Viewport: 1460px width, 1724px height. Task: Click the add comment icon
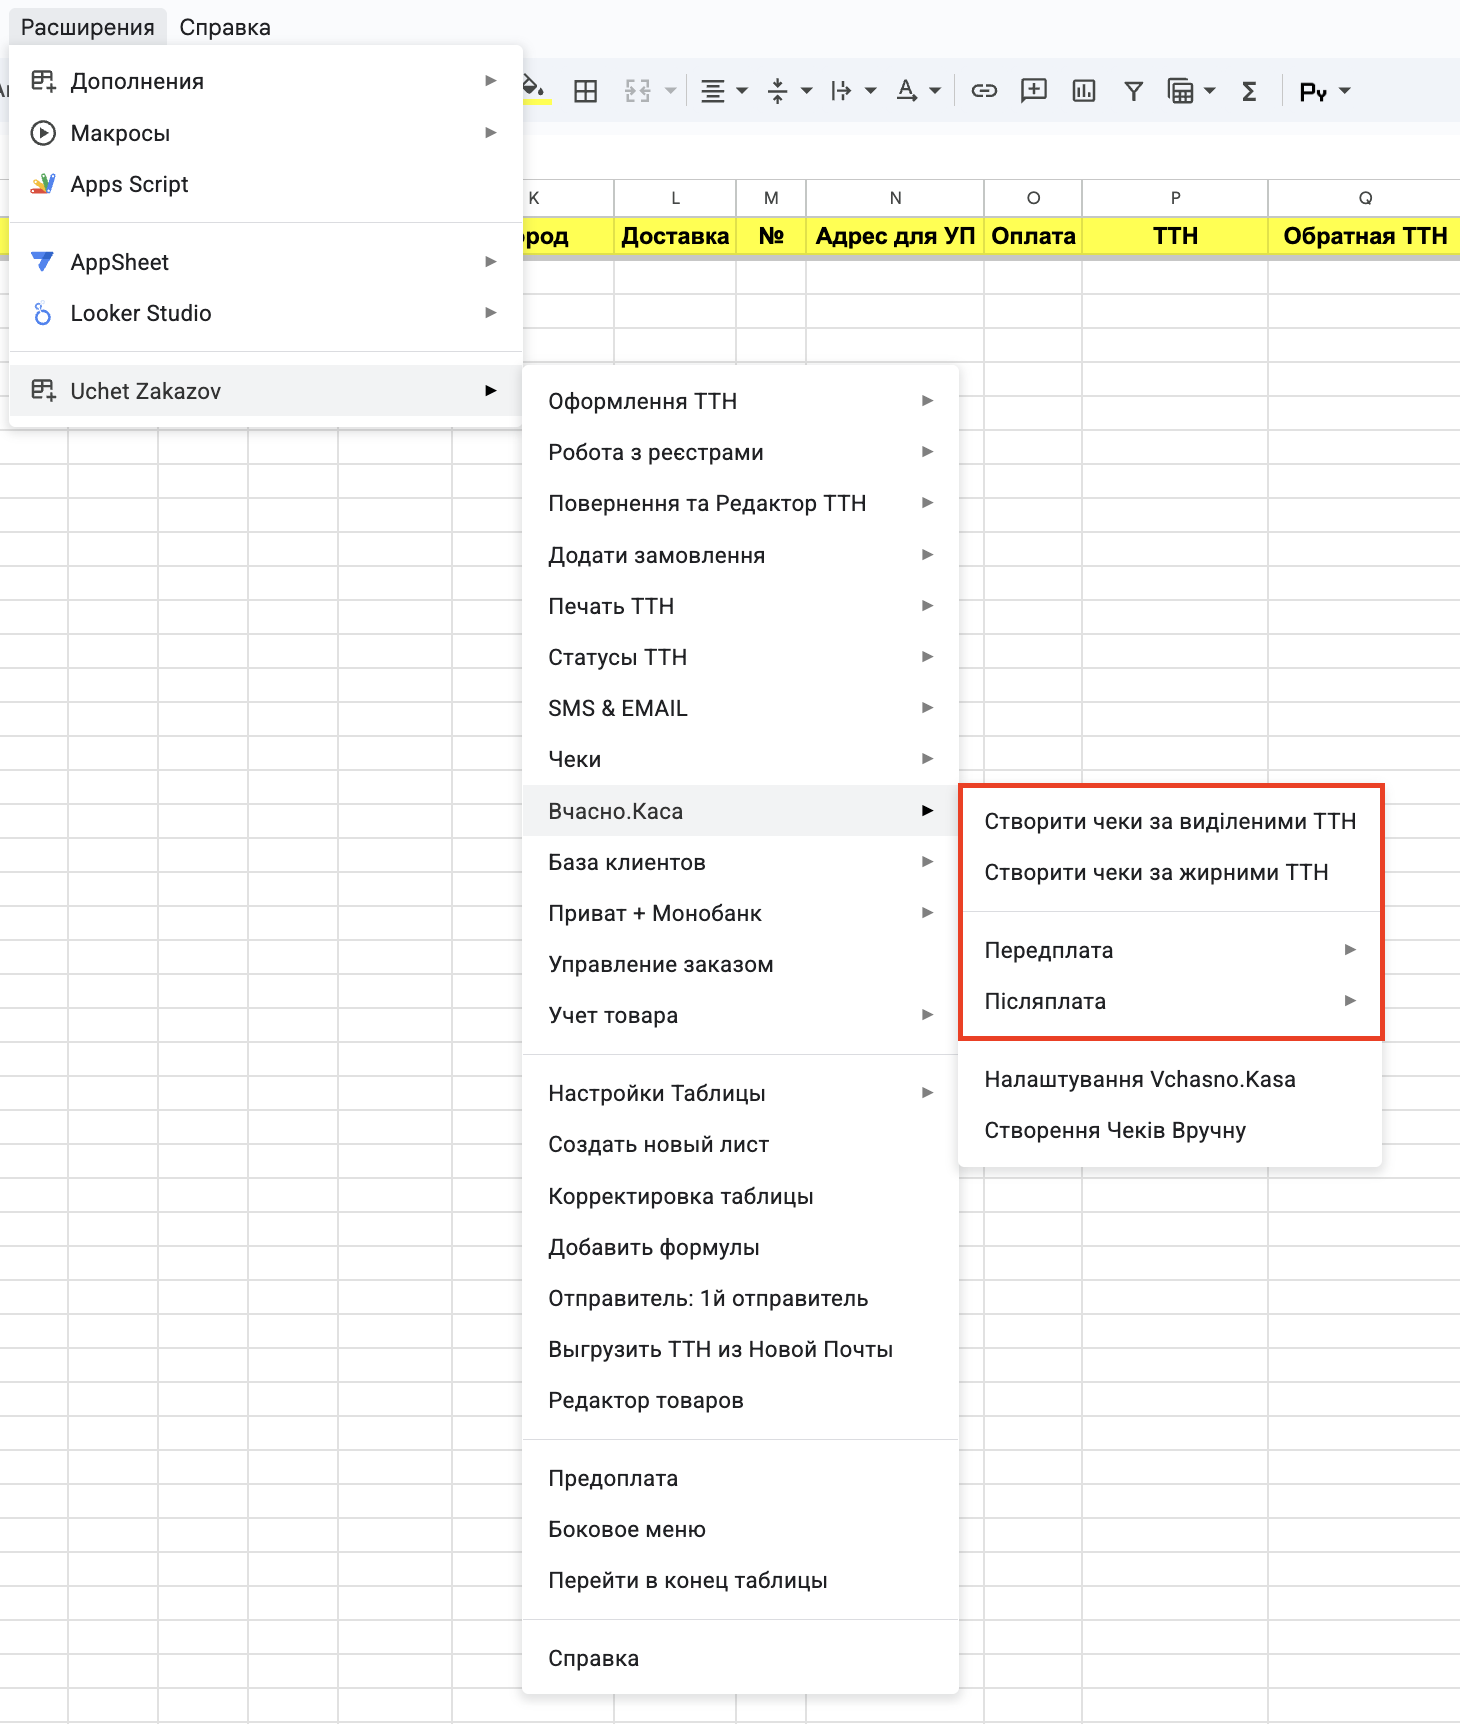[x=1033, y=92]
